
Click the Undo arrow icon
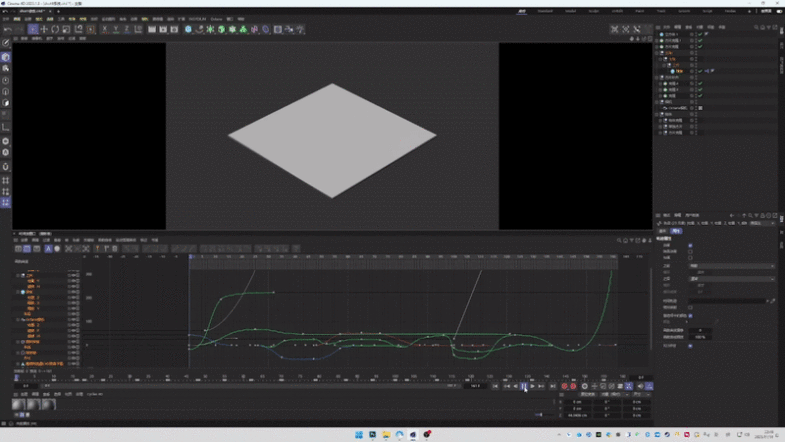click(x=7, y=30)
